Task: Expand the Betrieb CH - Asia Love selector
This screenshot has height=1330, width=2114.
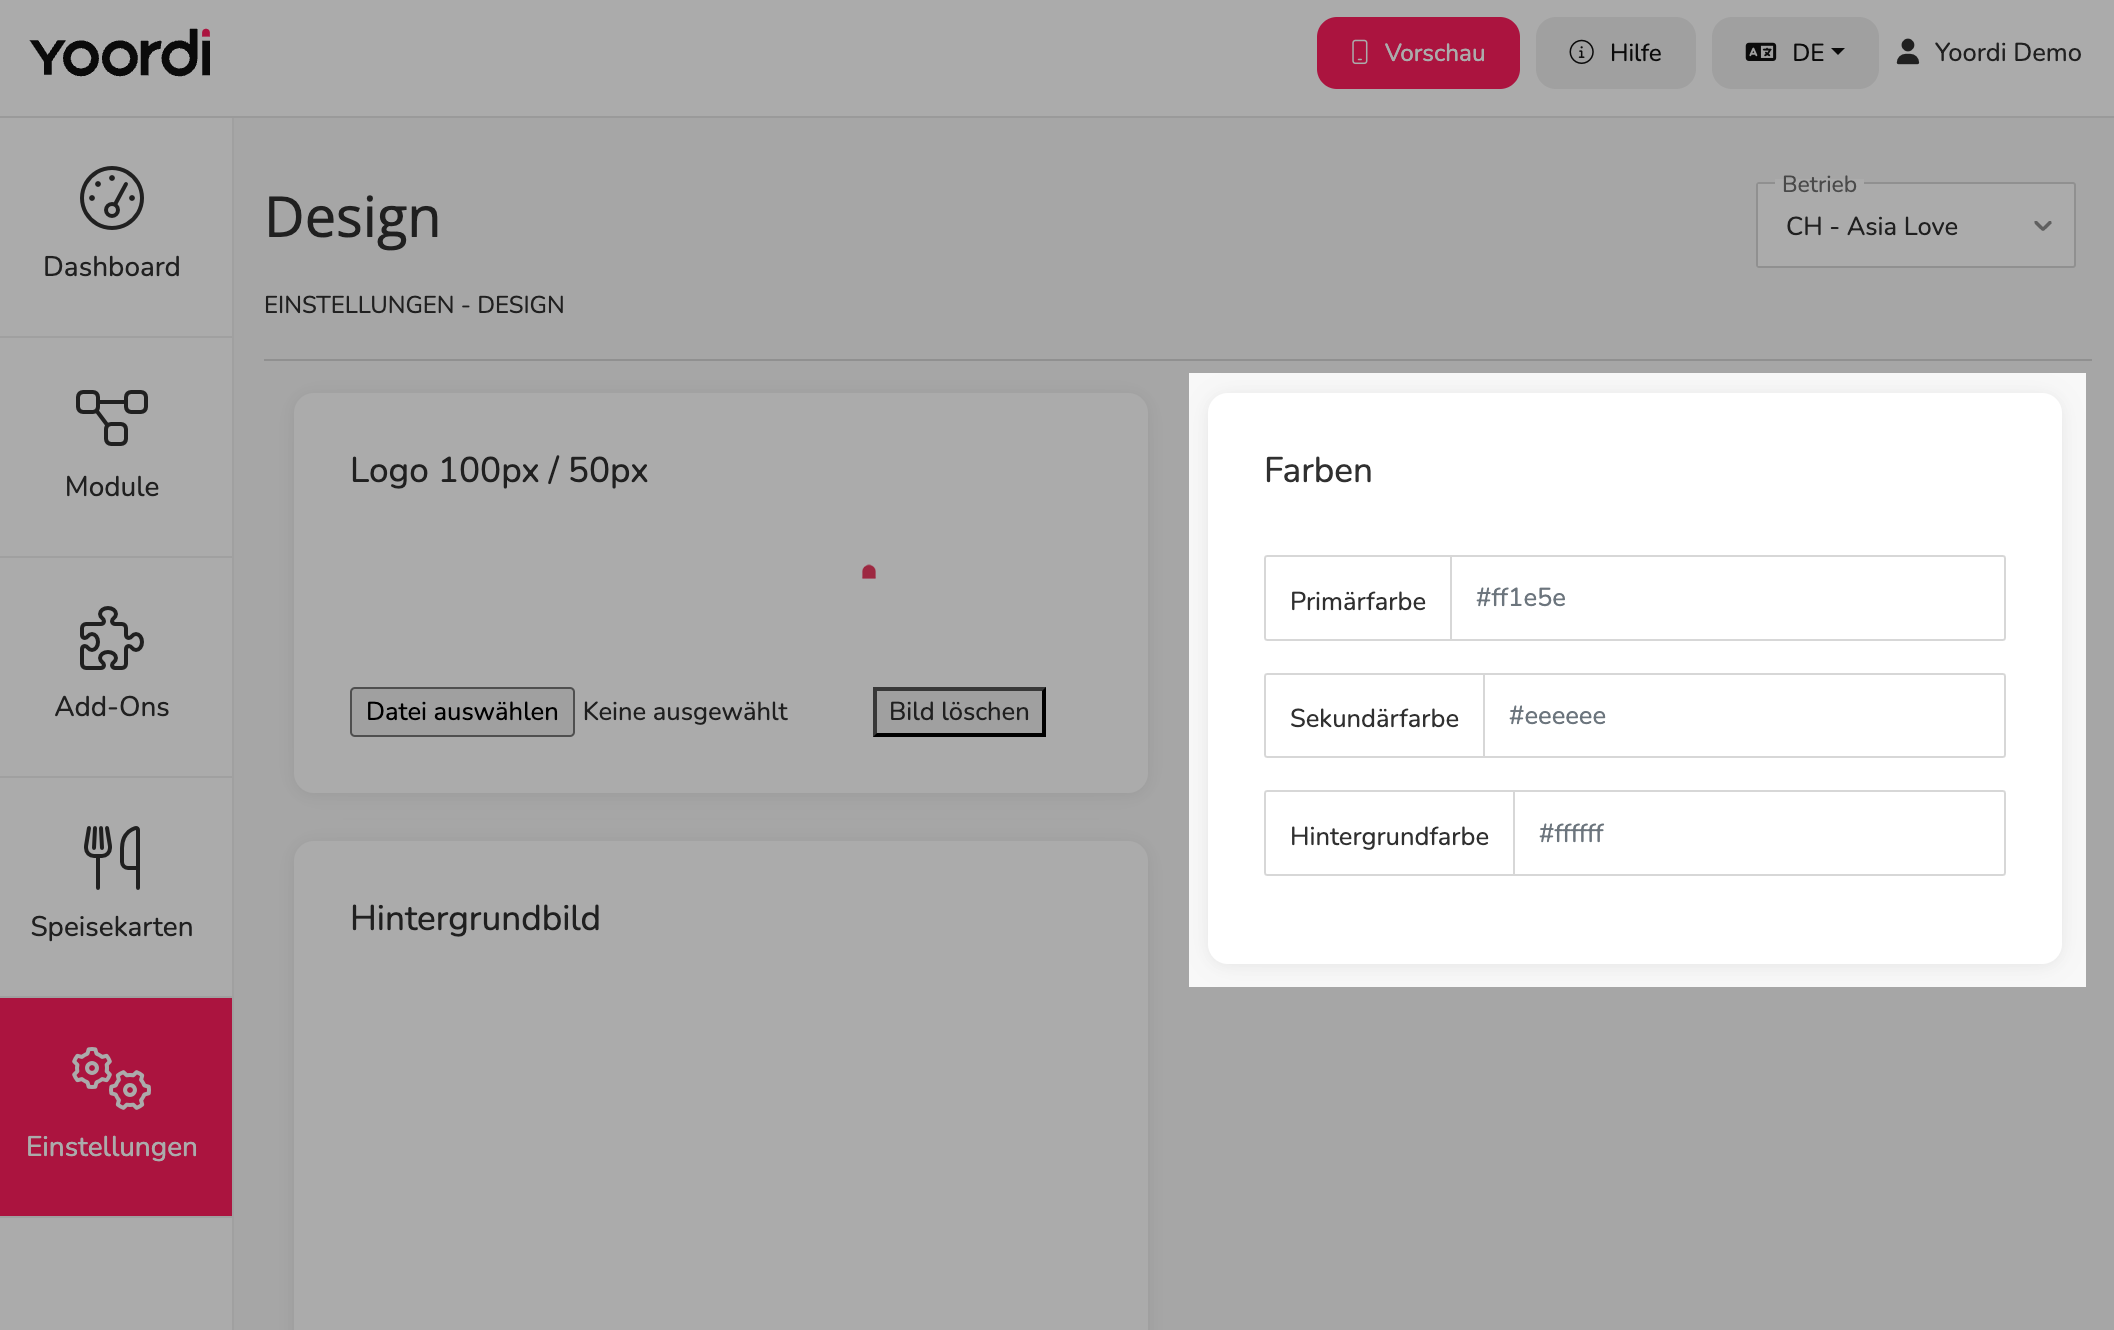Action: click(x=1916, y=225)
